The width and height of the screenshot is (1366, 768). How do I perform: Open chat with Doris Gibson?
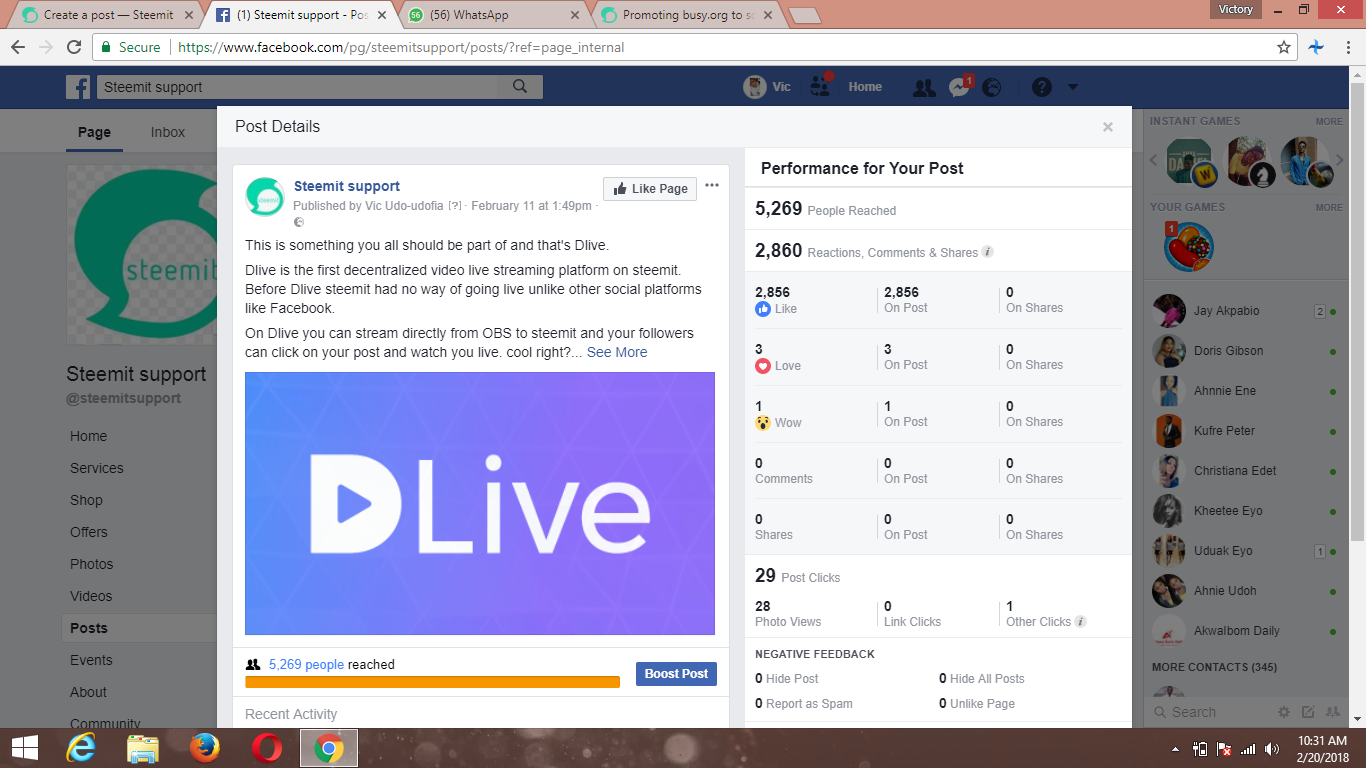(1246, 351)
